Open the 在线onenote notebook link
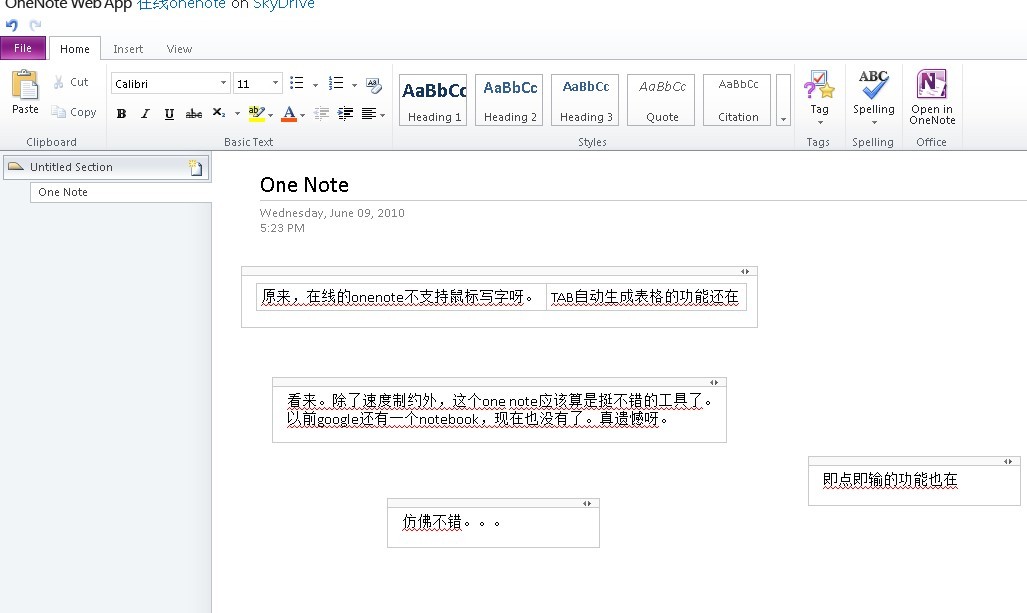Image resolution: width=1027 pixels, height=613 pixels. 181,5
